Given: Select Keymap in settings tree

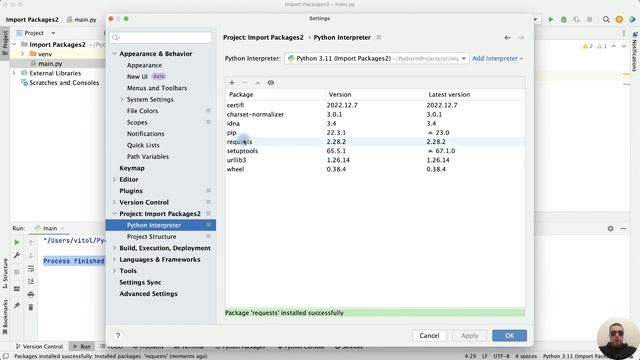Looking at the screenshot, I should 132,168.
